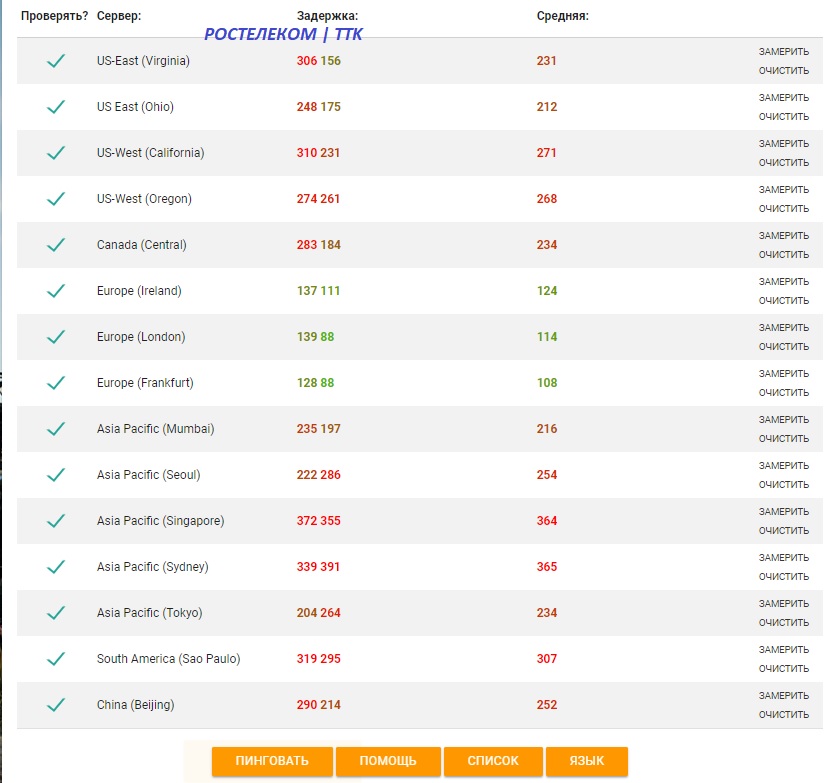Toggle the Europe (Frankfurt) checkmark

click(x=56, y=383)
